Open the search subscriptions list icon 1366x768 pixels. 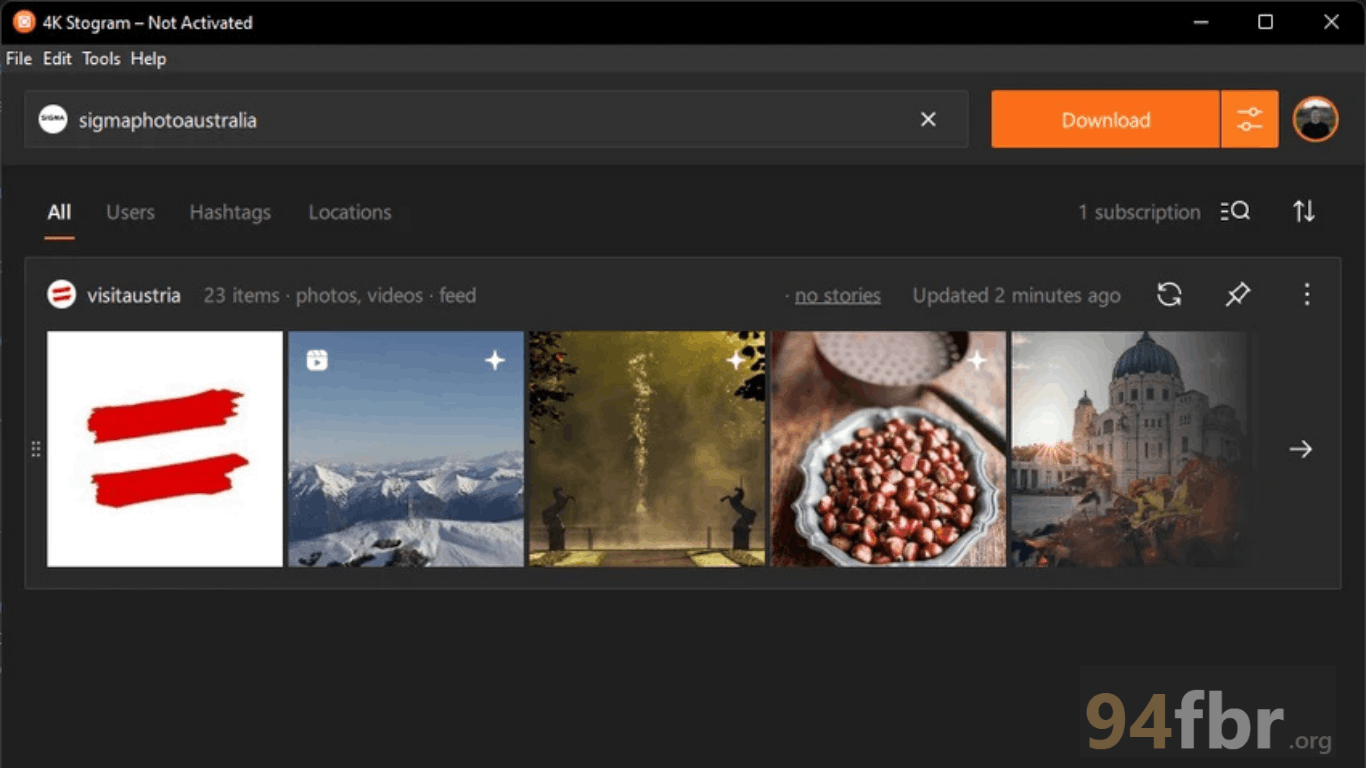1235,212
